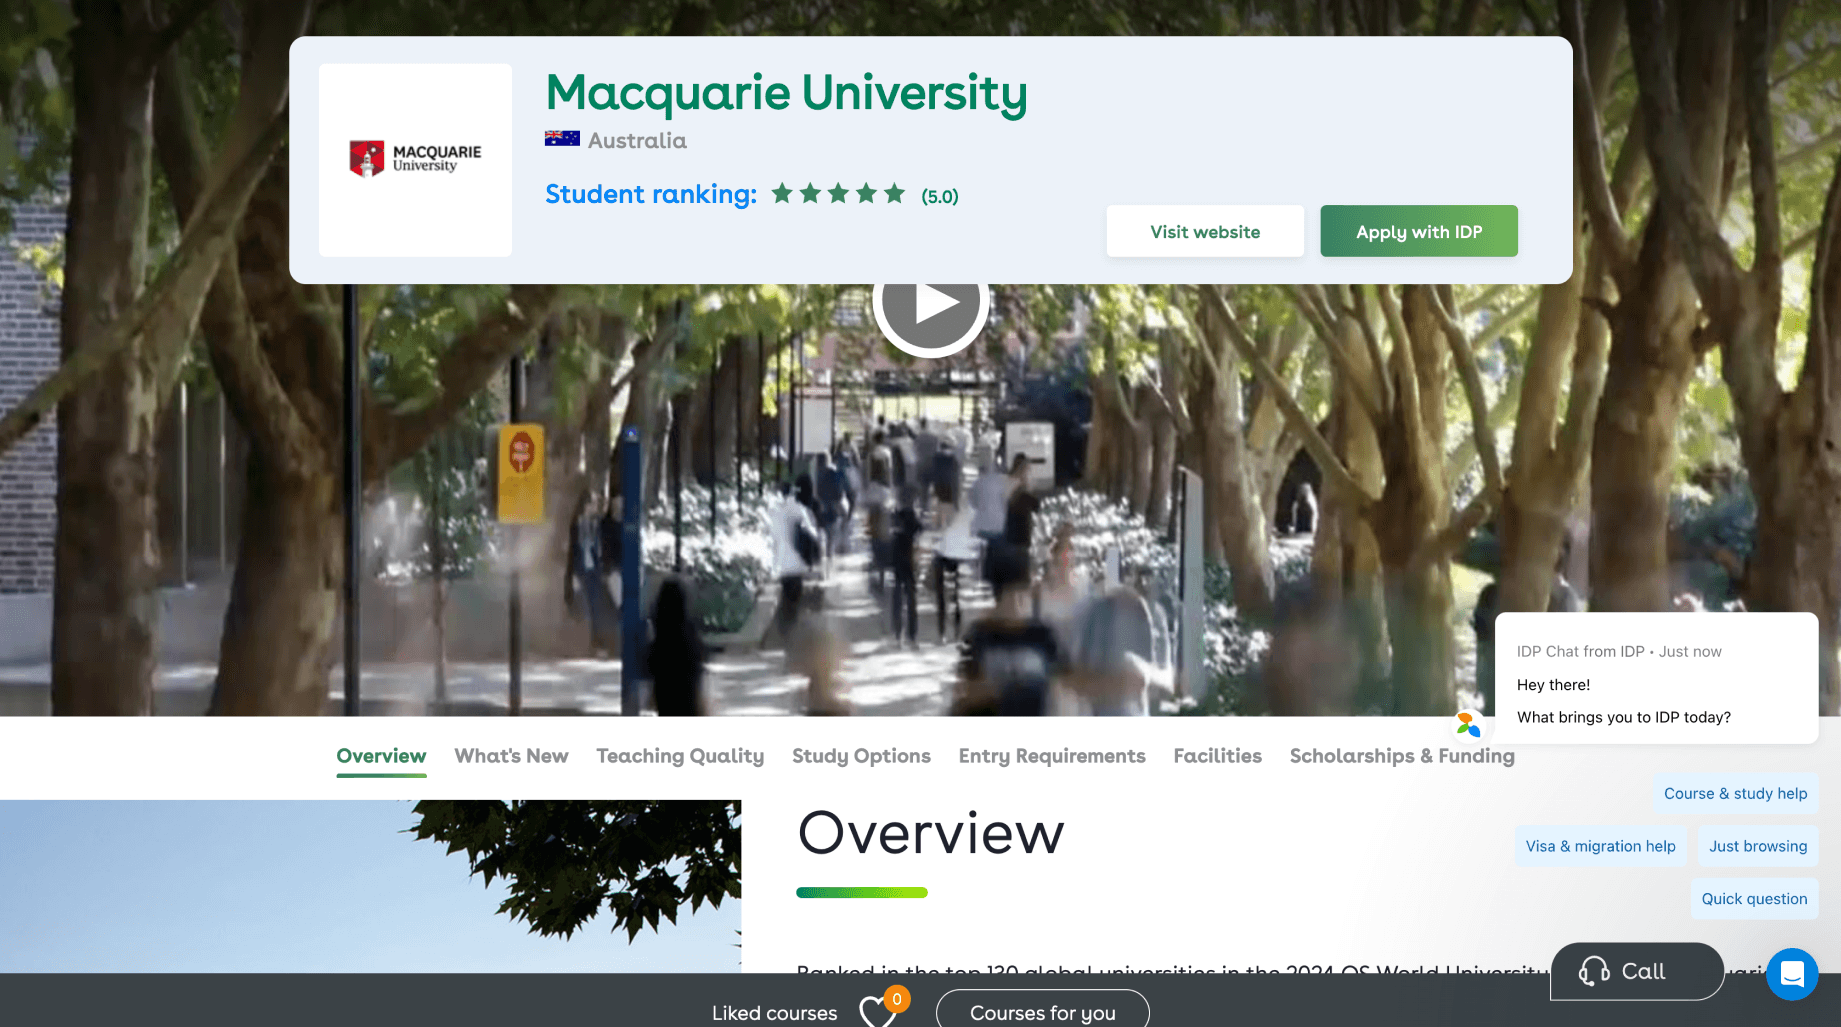Click the Macquarie University title

pos(786,93)
